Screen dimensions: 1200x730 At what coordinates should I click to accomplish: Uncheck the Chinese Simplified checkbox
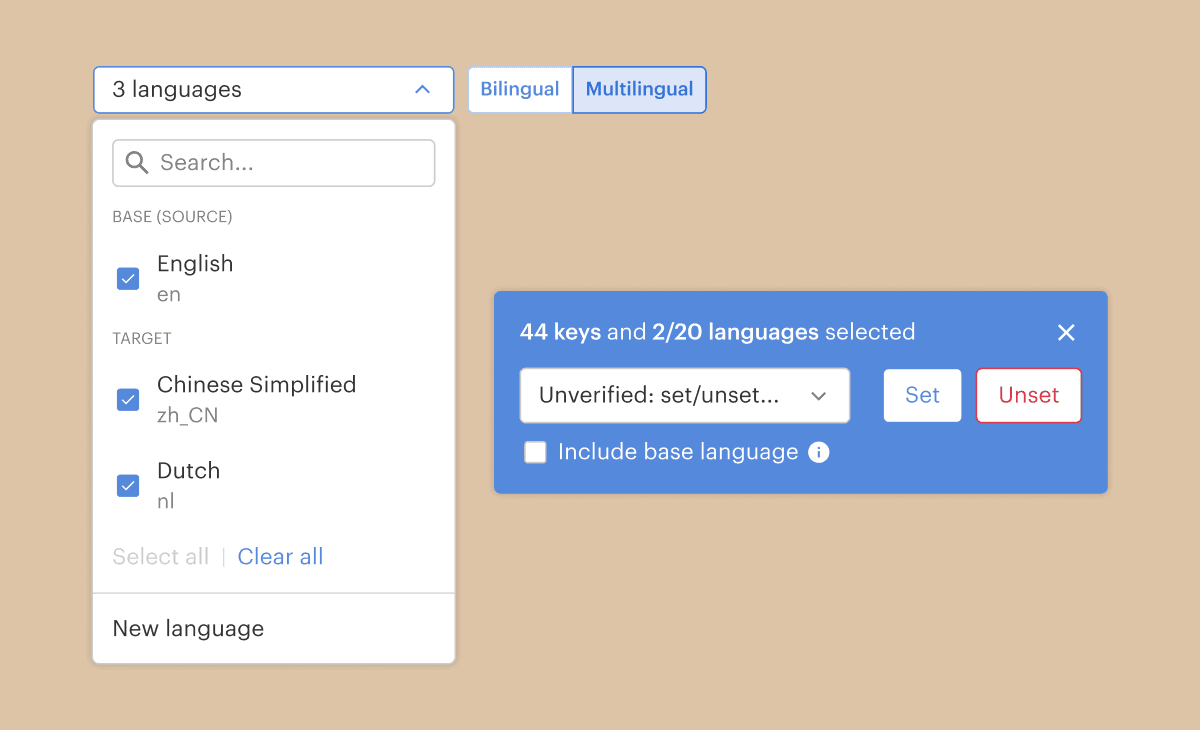(128, 400)
